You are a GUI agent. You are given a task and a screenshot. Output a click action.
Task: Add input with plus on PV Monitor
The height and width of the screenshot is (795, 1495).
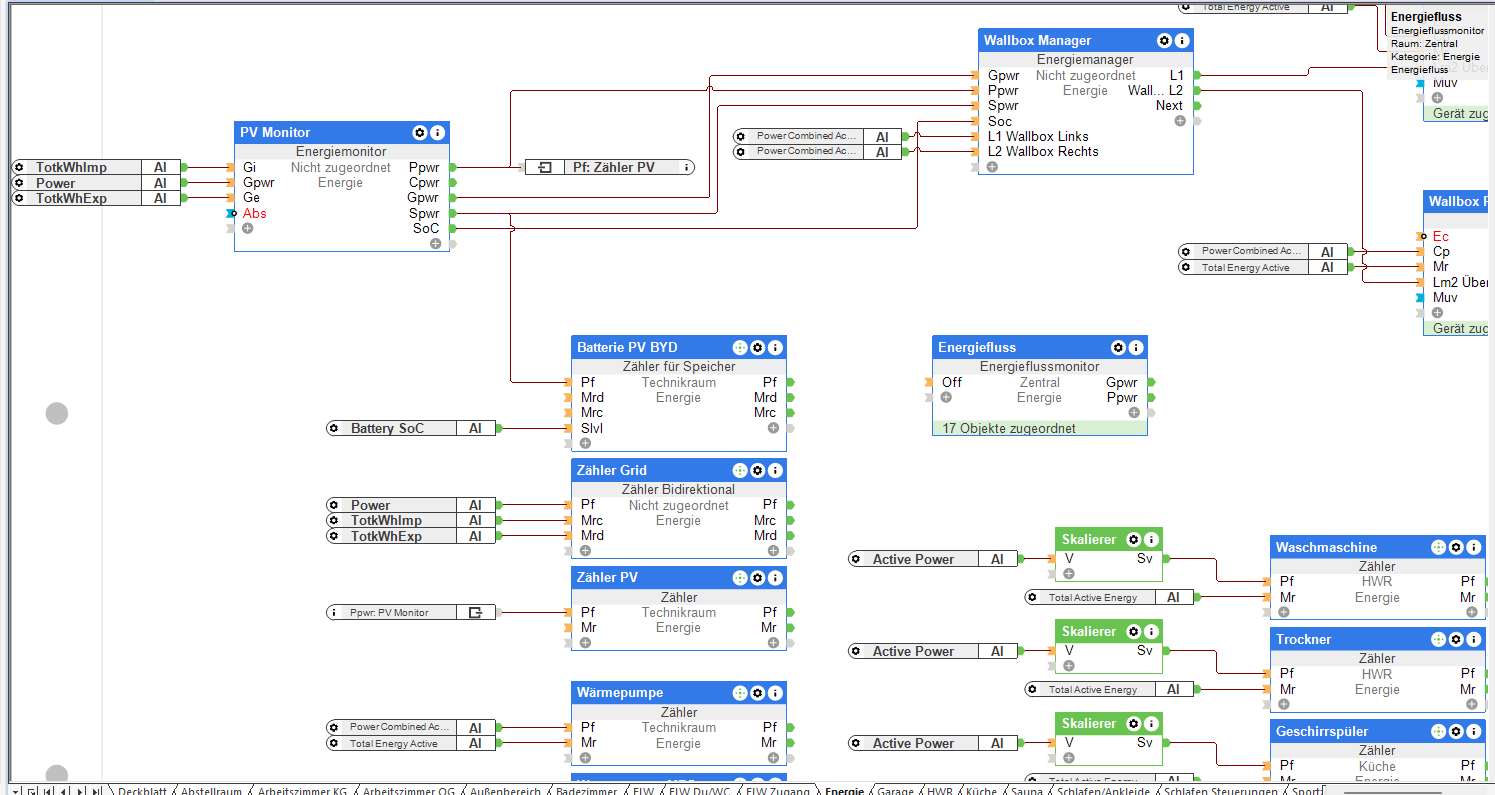tap(247, 229)
